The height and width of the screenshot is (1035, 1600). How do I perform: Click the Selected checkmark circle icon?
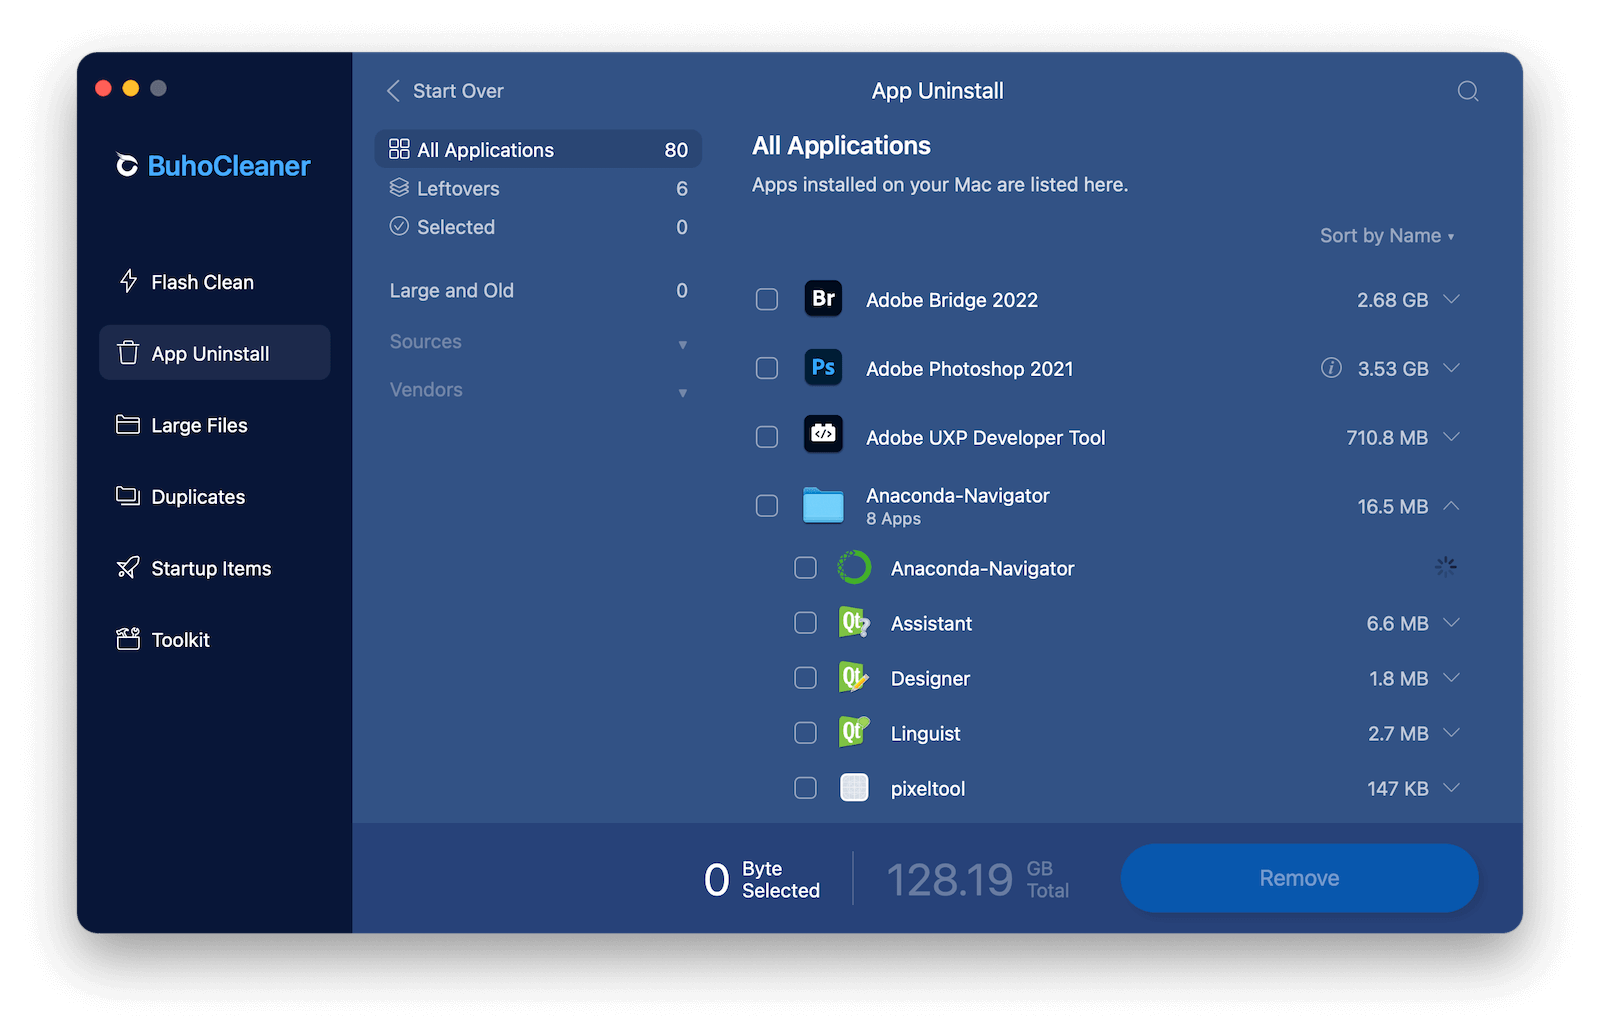click(x=399, y=226)
